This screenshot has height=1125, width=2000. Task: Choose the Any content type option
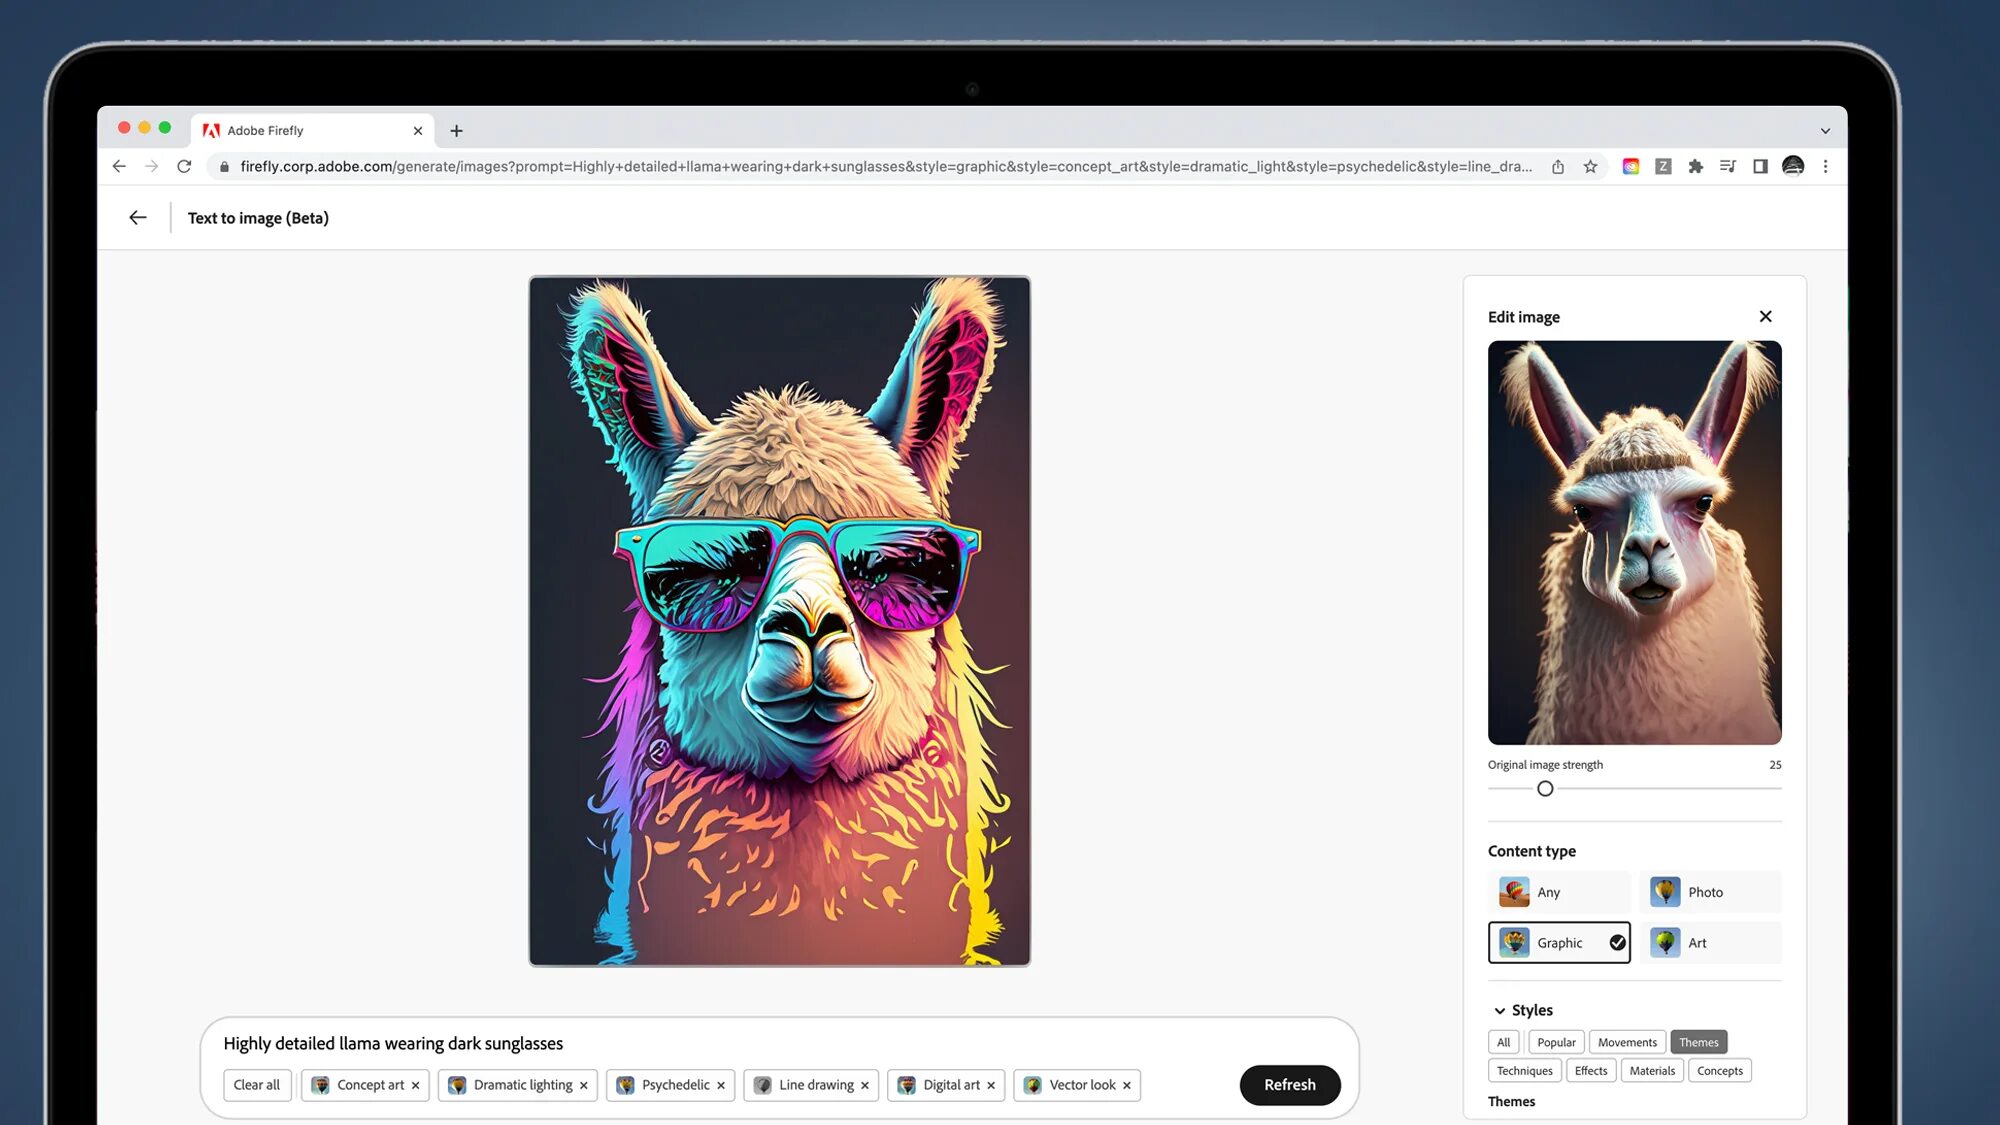(1558, 892)
